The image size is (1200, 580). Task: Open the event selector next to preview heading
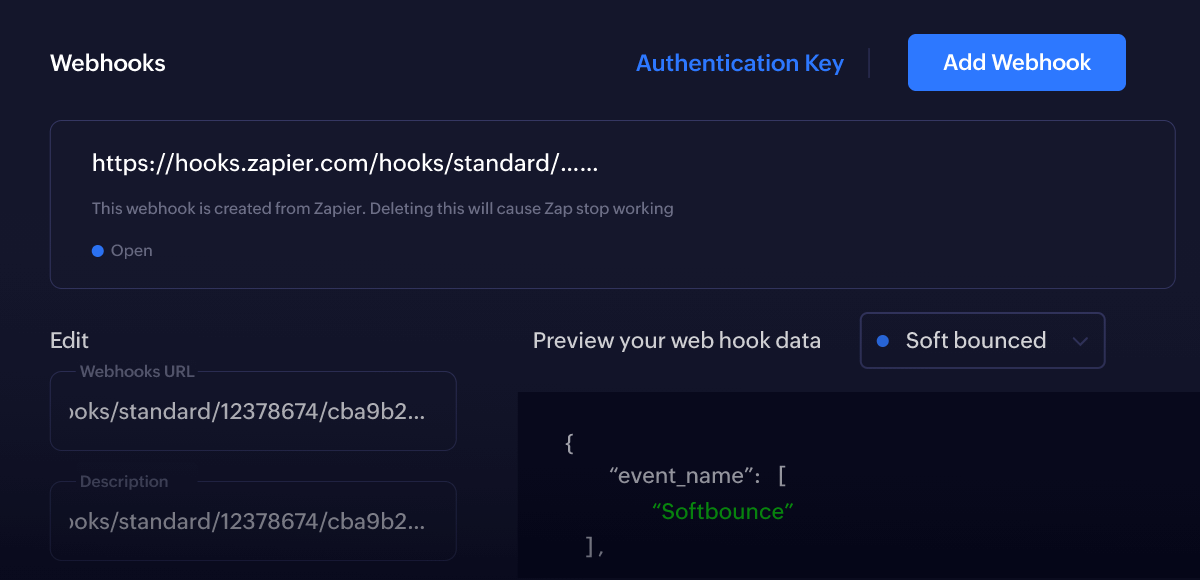click(982, 340)
